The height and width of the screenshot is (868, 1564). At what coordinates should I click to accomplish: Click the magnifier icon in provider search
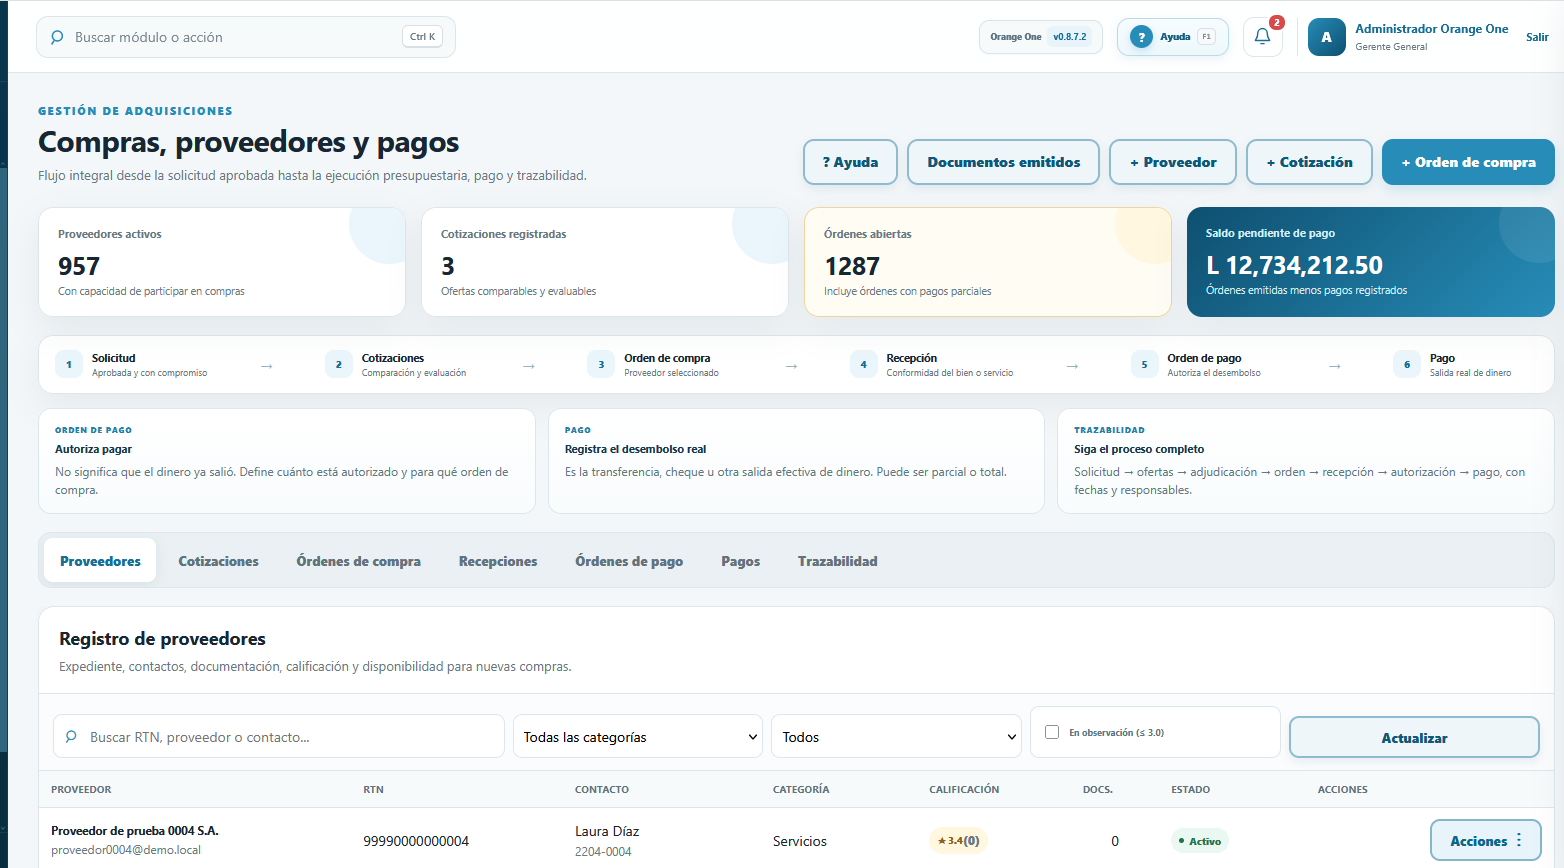coord(71,737)
